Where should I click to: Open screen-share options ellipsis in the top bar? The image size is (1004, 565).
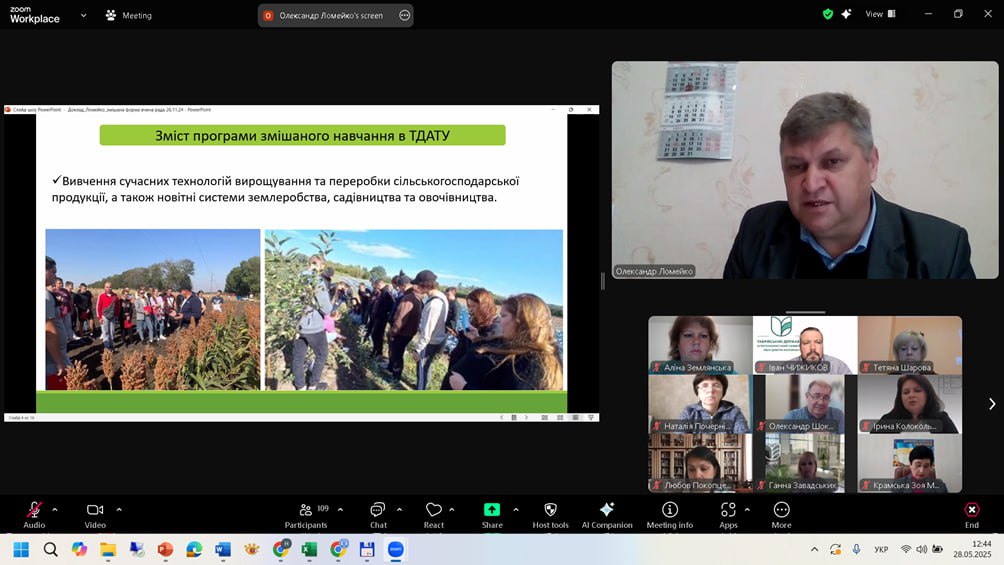[405, 15]
